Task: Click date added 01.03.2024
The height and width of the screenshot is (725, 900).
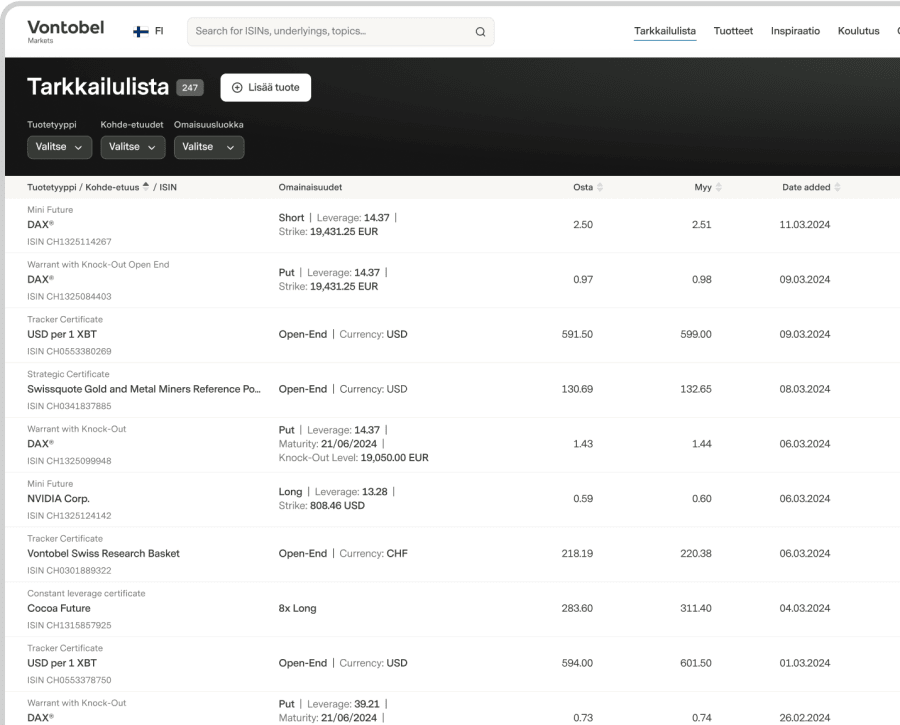Action: click(805, 663)
